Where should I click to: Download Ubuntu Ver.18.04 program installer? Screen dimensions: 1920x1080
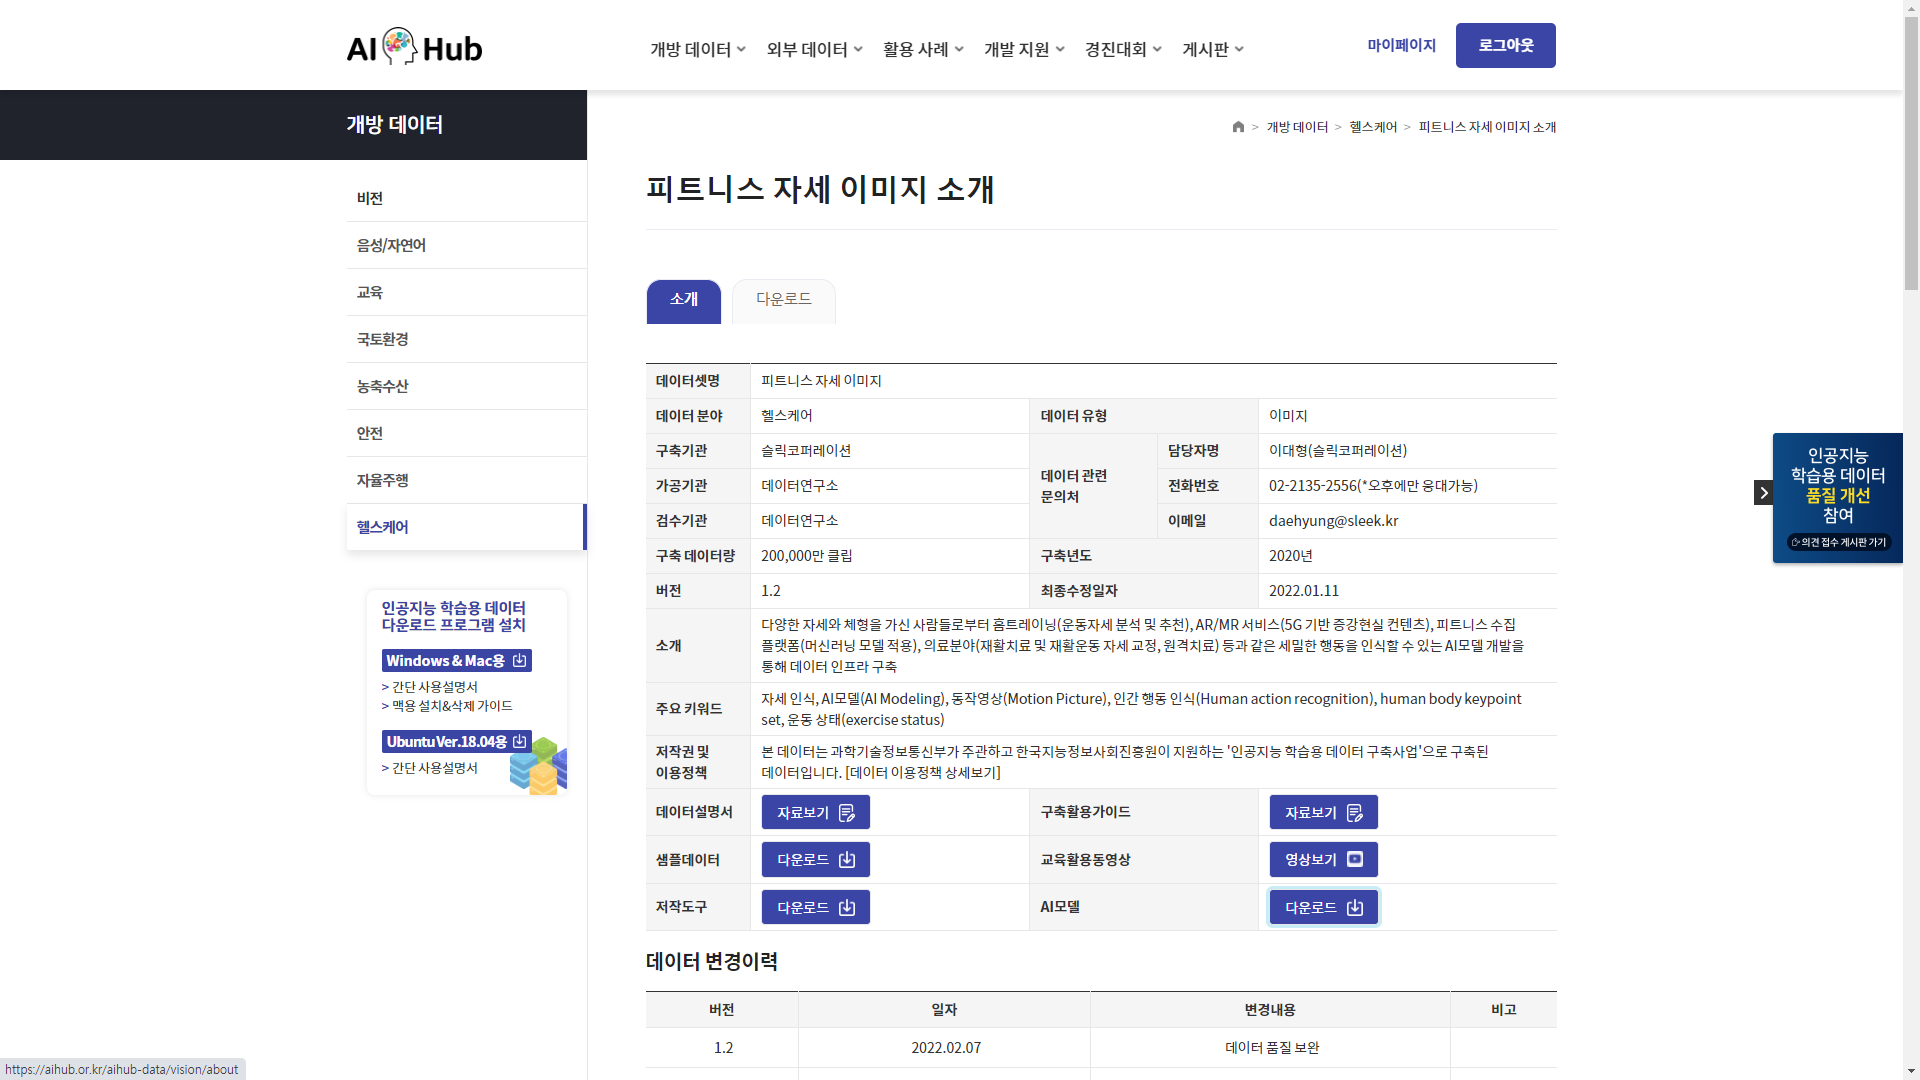click(x=456, y=742)
